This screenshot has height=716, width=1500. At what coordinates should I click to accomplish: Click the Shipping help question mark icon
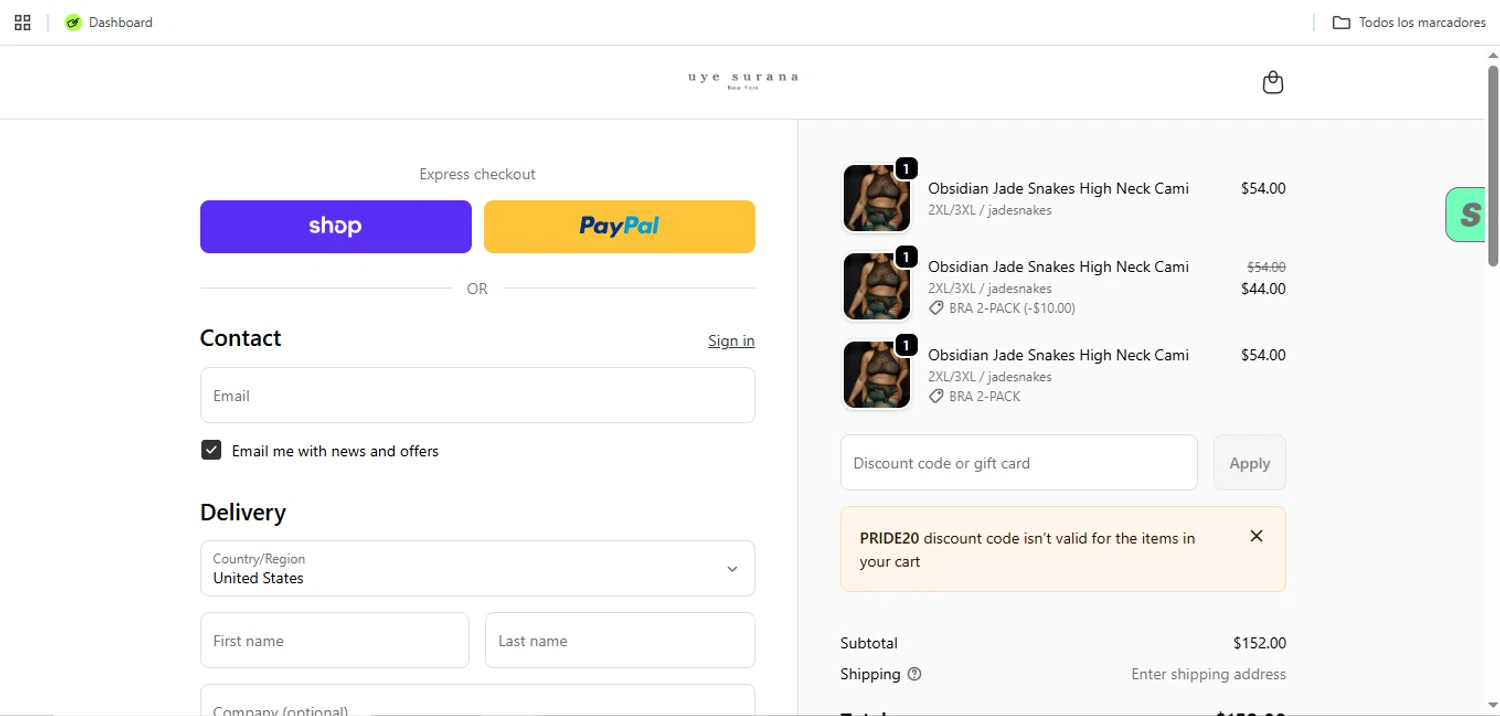coord(914,674)
